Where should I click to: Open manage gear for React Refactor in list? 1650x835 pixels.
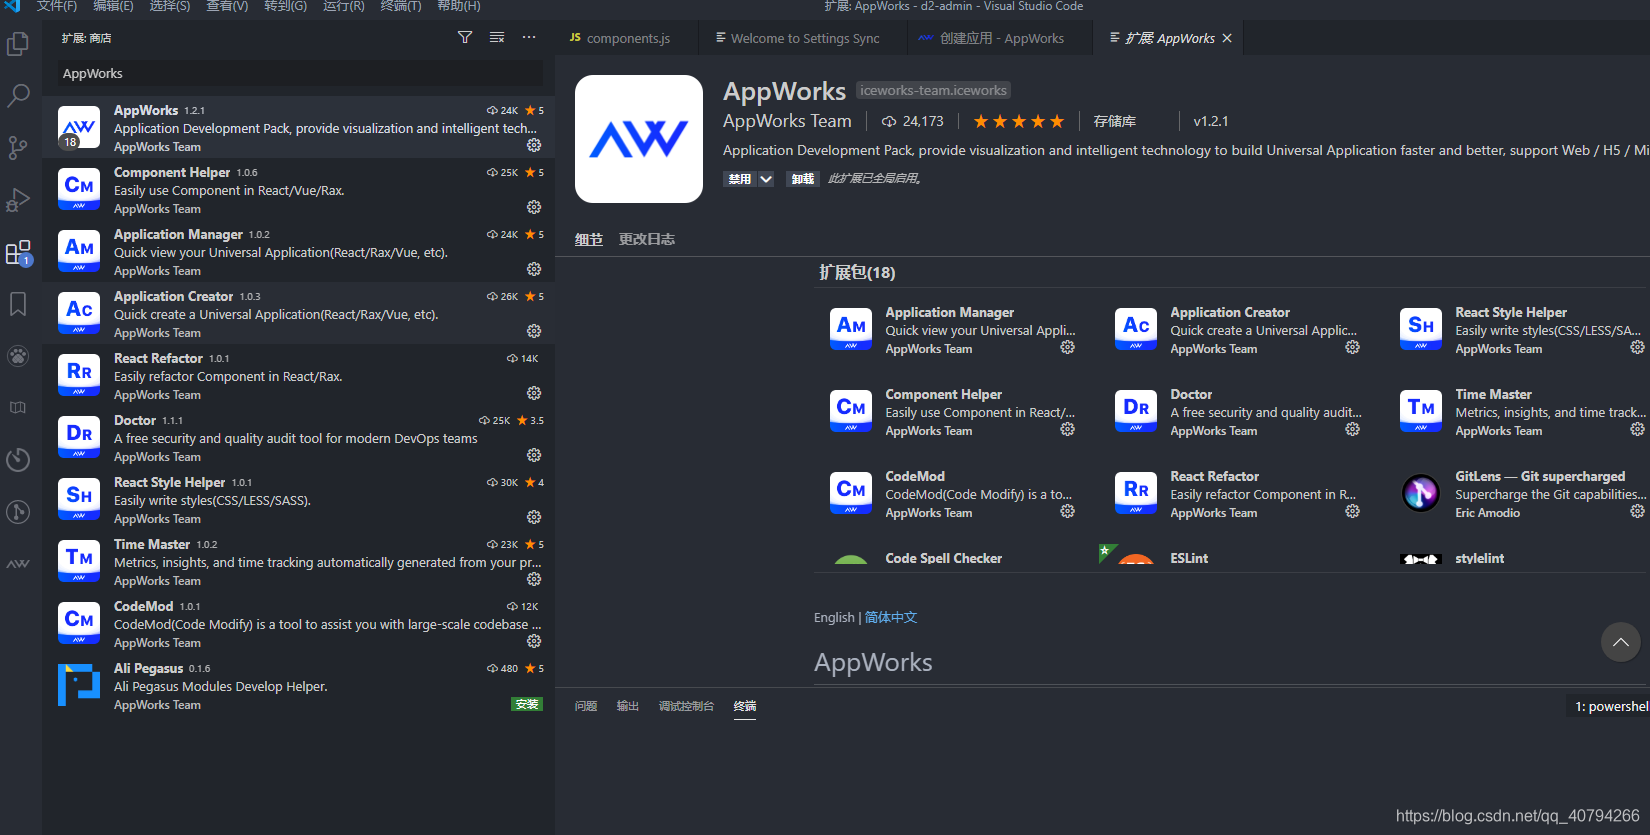click(534, 393)
